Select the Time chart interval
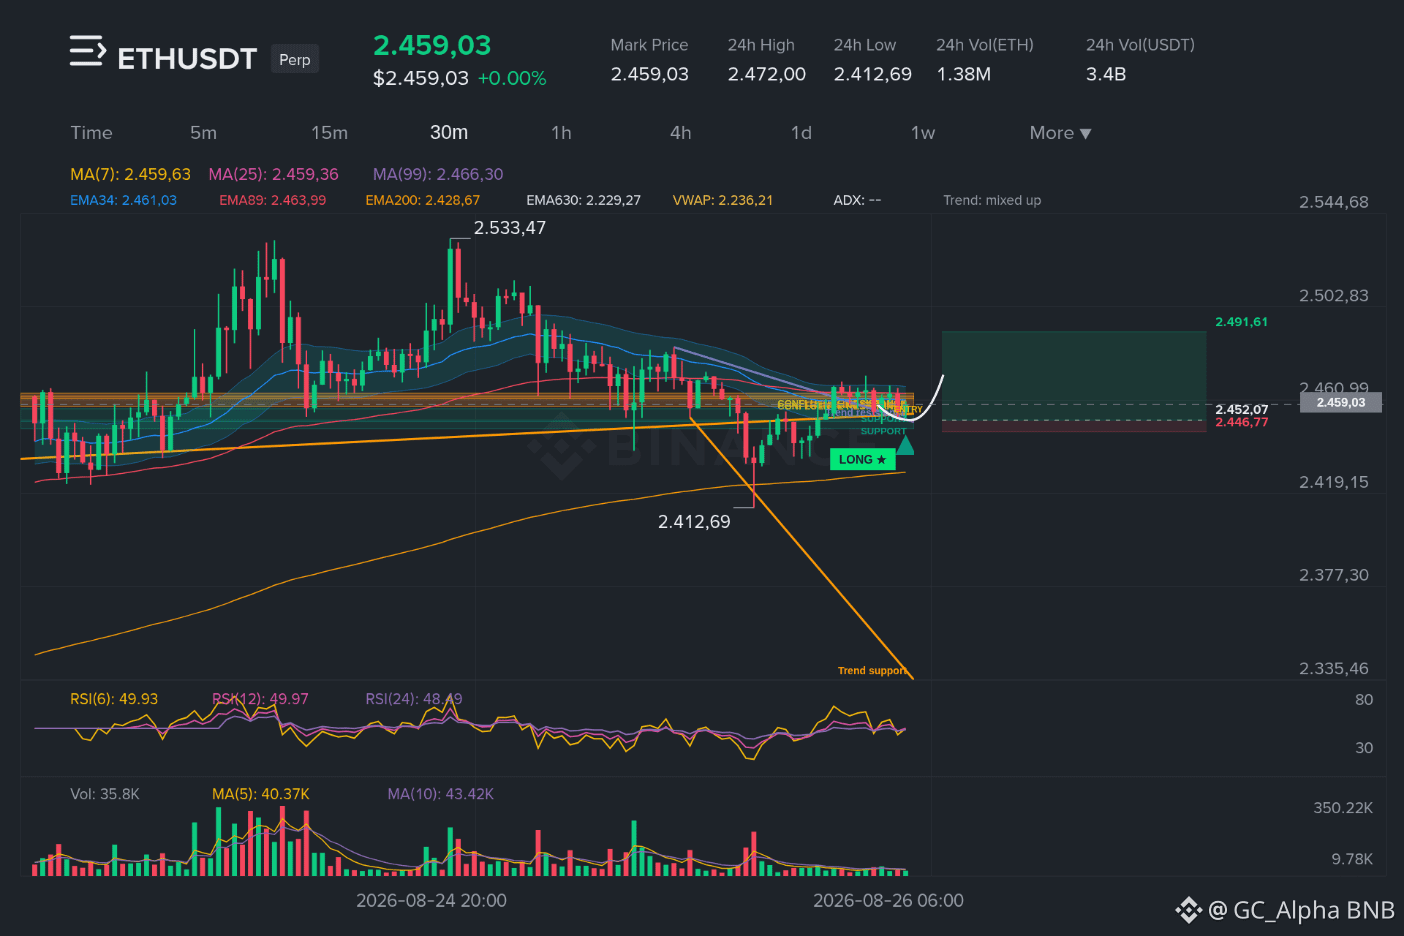This screenshot has height=936, width=1404. click(x=91, y=133)
